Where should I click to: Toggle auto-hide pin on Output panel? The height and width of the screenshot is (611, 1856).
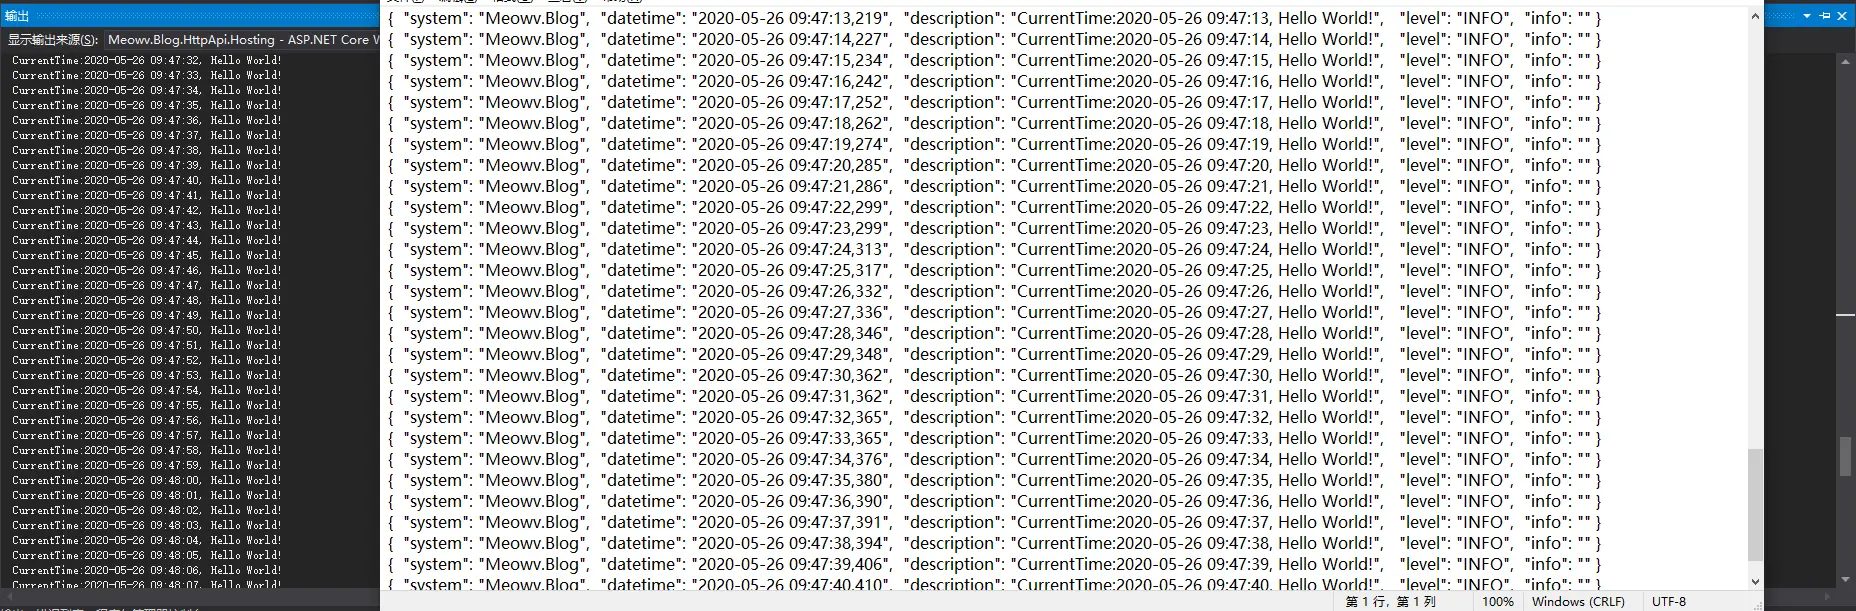[1825, 16]
